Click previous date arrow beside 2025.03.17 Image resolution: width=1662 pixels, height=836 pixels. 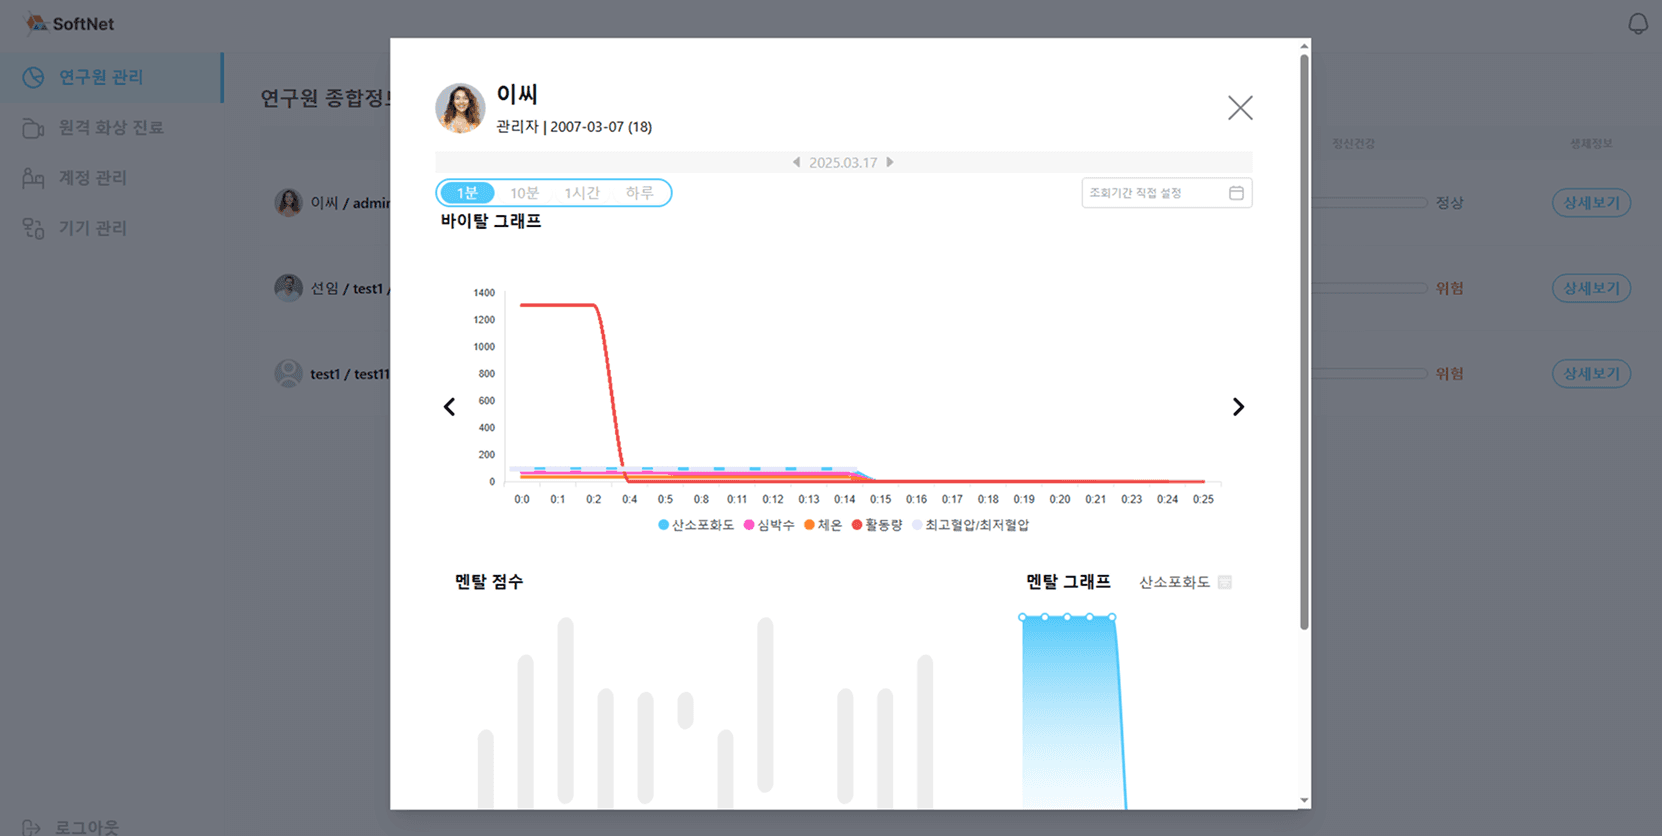(796, 162)
